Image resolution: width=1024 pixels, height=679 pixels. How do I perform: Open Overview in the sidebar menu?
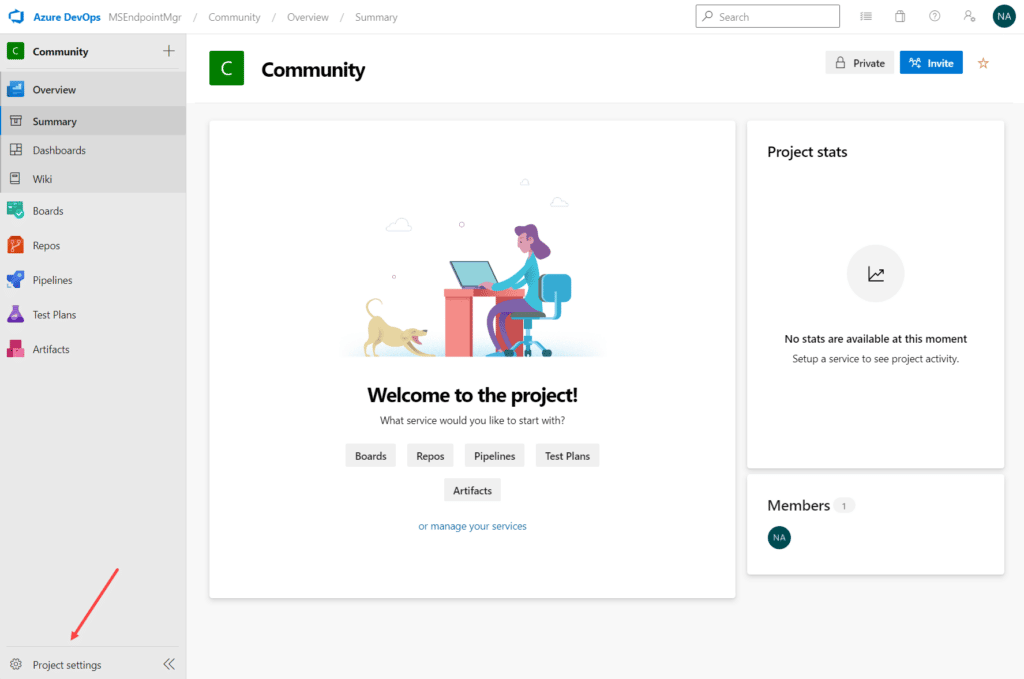click(93, 89)
